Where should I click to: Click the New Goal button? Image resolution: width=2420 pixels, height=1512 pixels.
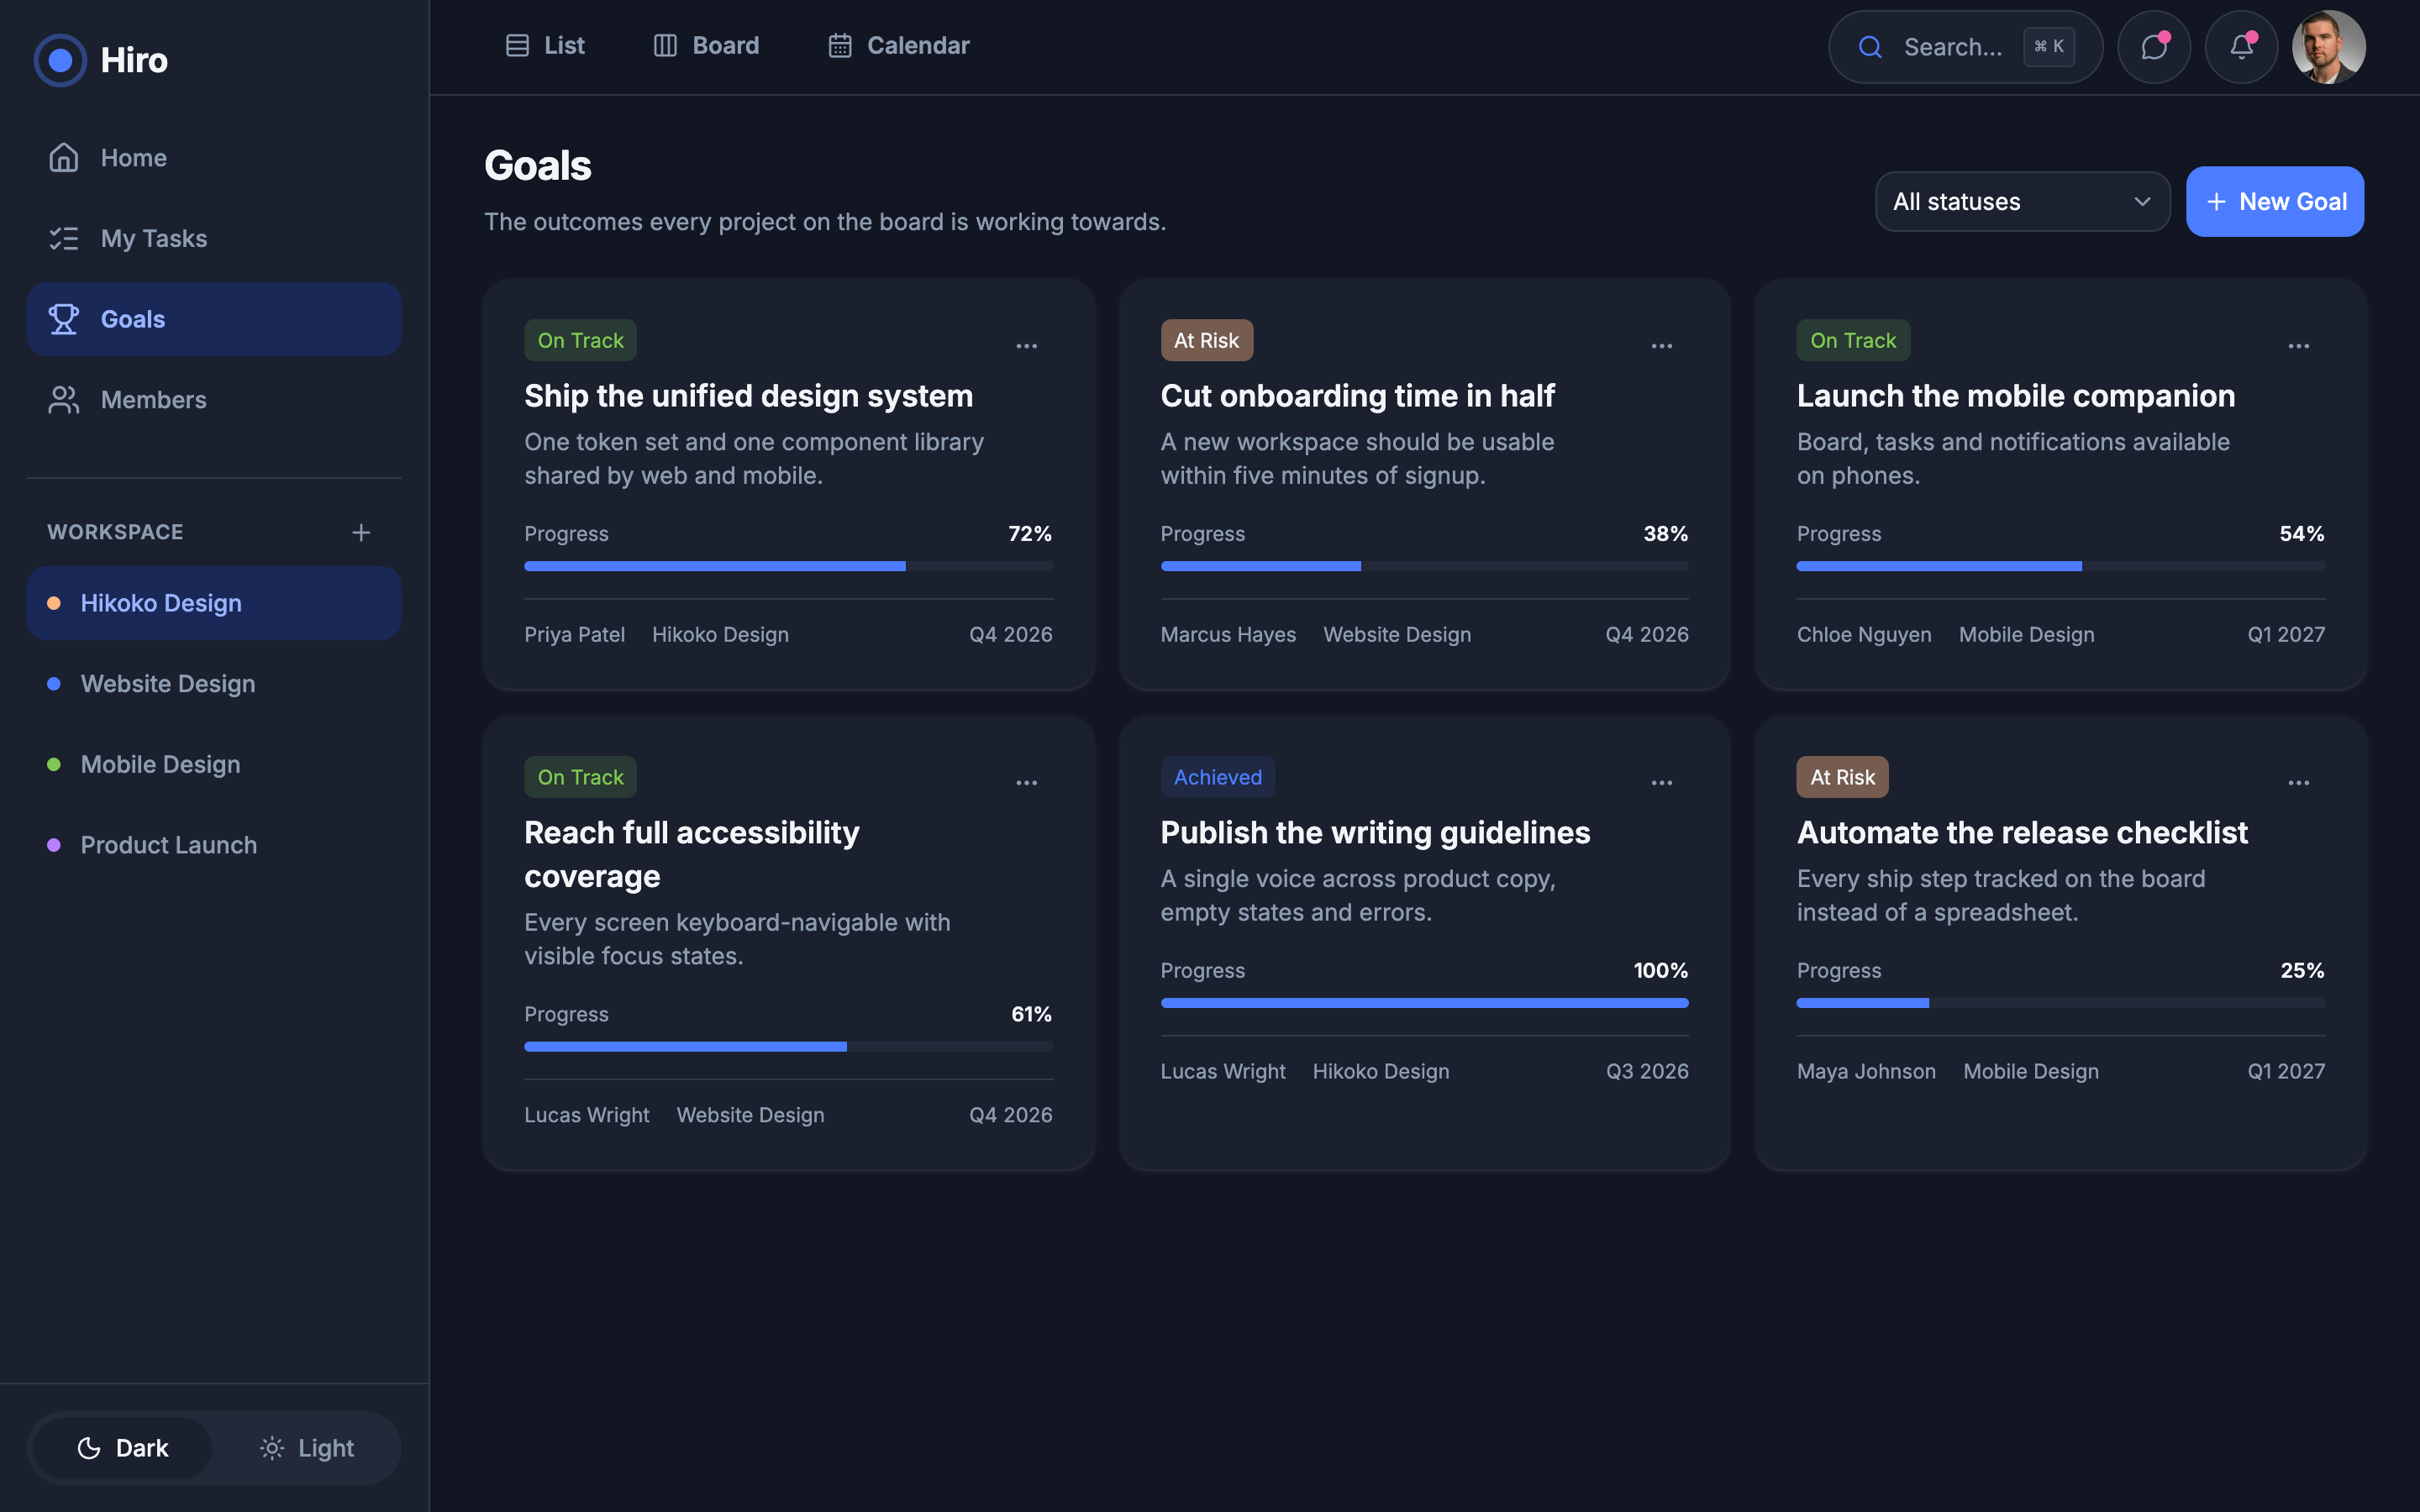[2275, 202]
